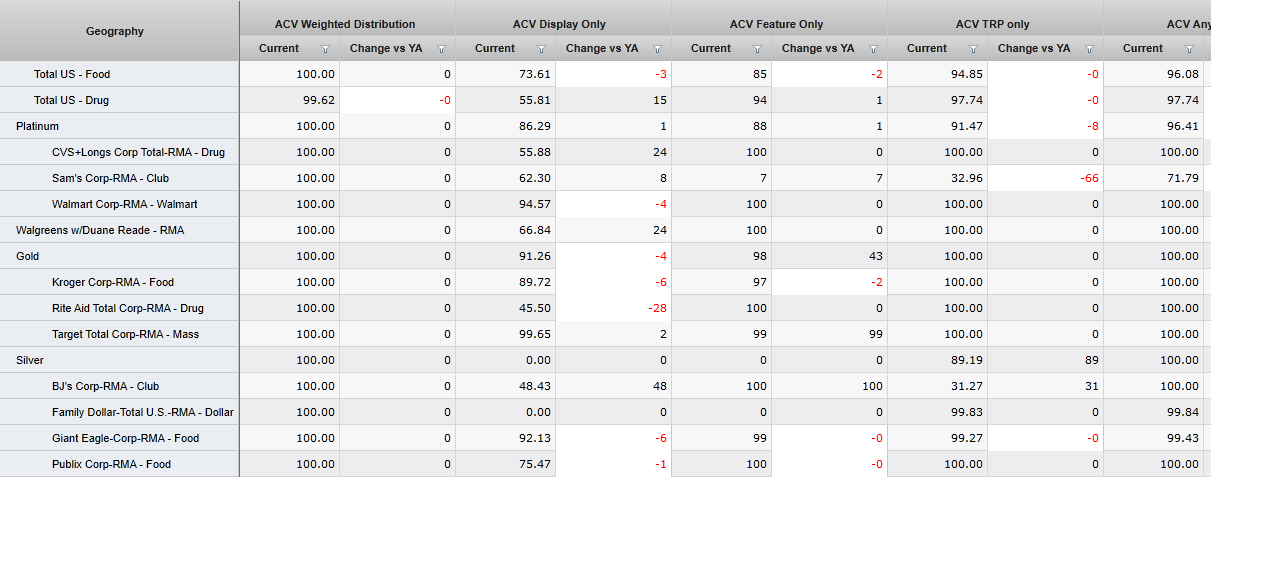Viewport: 1268px width, 587px height.
Task: Filter ACV Display Only Change vs YA column
Action: pyautogui.click(x=657, y=49)
